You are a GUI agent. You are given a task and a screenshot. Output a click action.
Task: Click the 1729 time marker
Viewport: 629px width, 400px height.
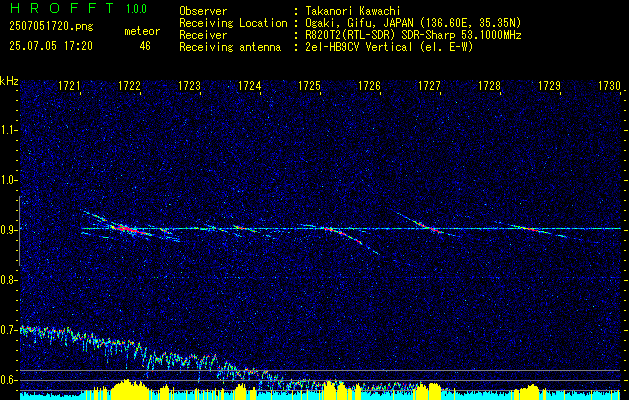click(x=550, y=85)
